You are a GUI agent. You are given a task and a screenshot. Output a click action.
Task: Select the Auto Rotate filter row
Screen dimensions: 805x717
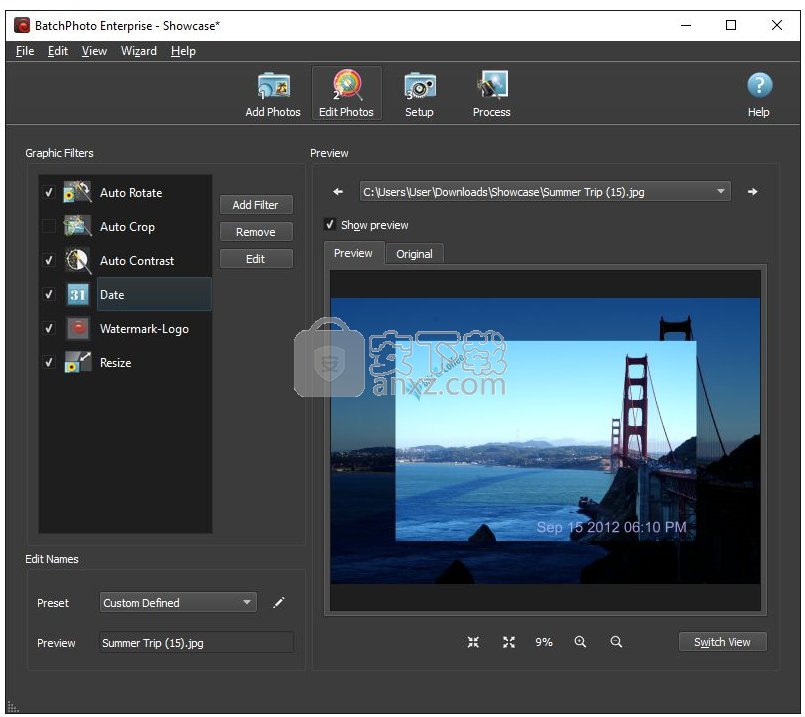click(125, 192)
